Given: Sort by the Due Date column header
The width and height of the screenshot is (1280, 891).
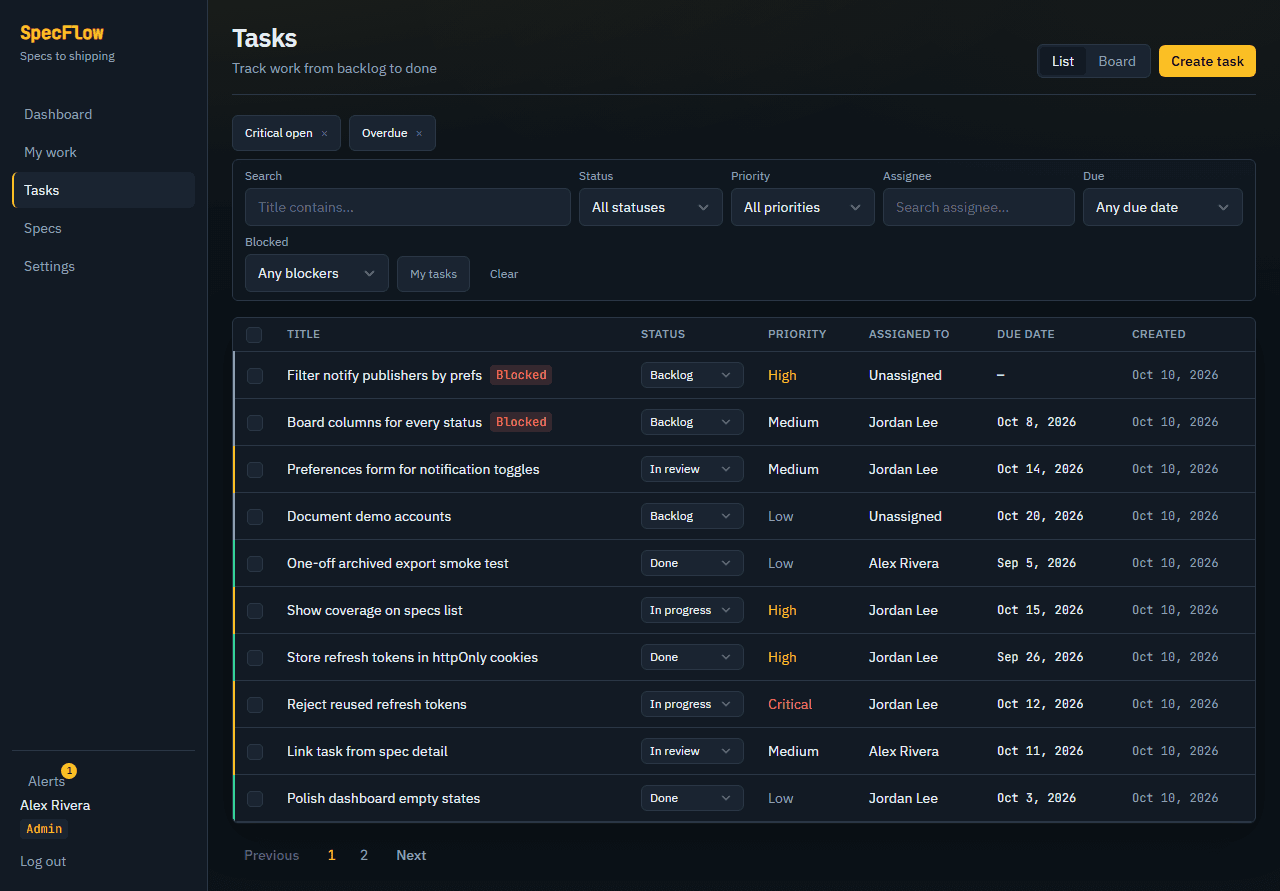Looking at the screenshot, I should point(1025,334).
